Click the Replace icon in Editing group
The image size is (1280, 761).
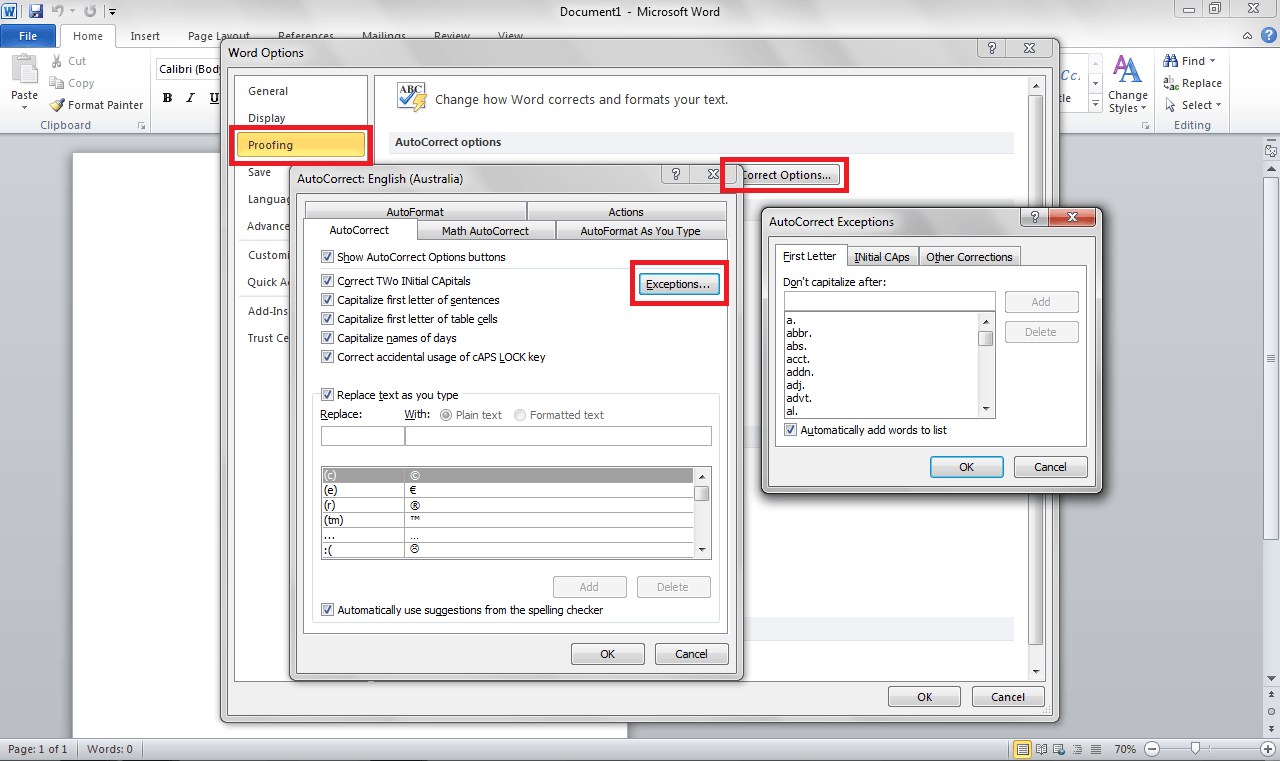pos(1170,83)
